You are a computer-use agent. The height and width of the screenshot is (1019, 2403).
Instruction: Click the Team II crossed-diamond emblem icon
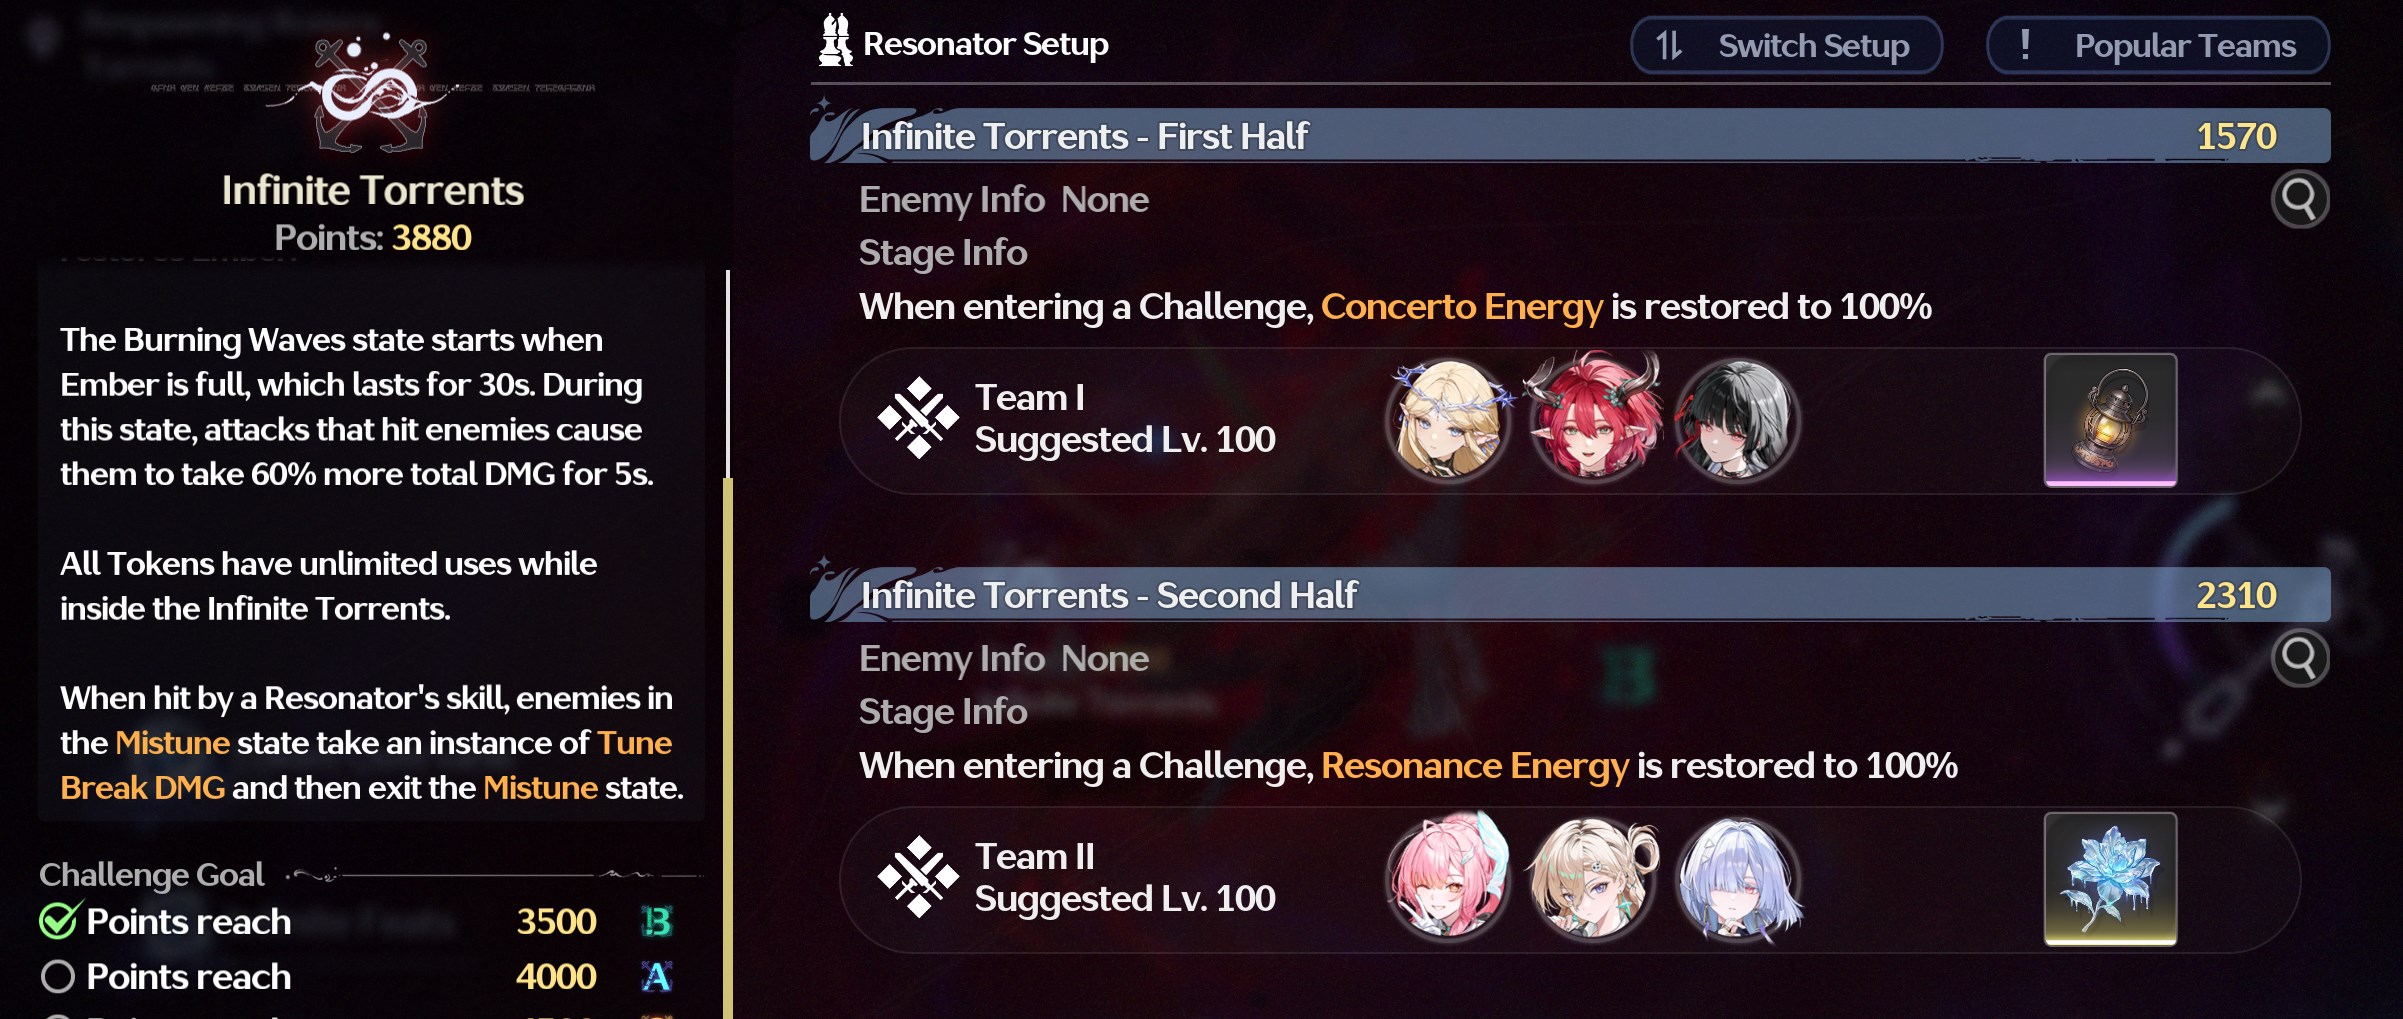[x=917, y=877]
